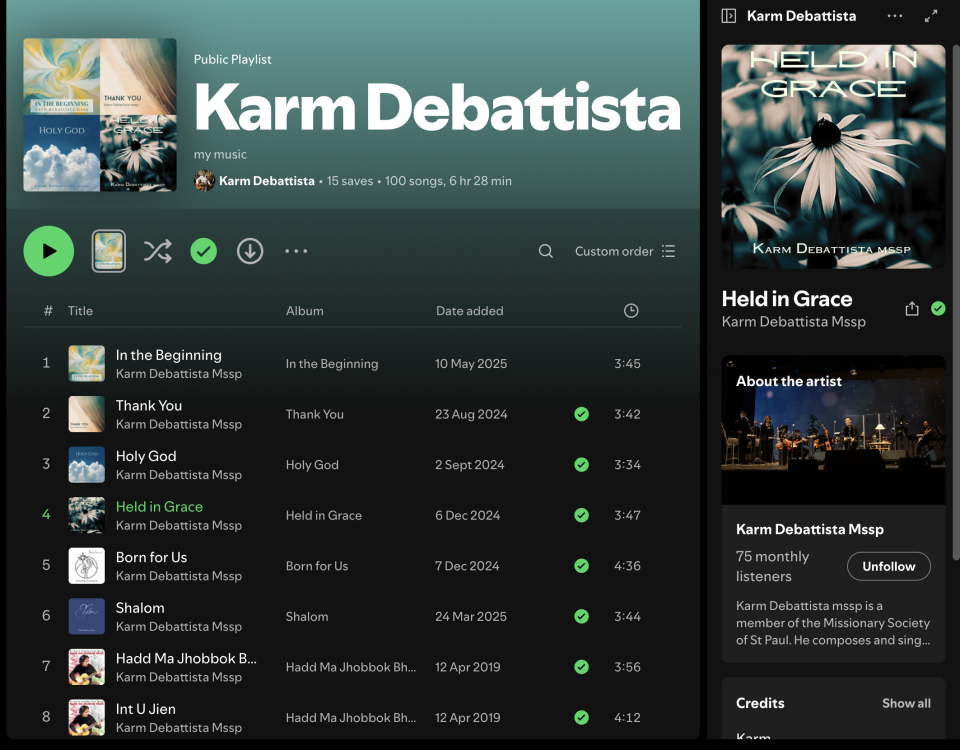Image resolution: width=960 pixels, height=750 pixels.
Task: Open artist link under In the Beginning
Action: click(179, 373)
